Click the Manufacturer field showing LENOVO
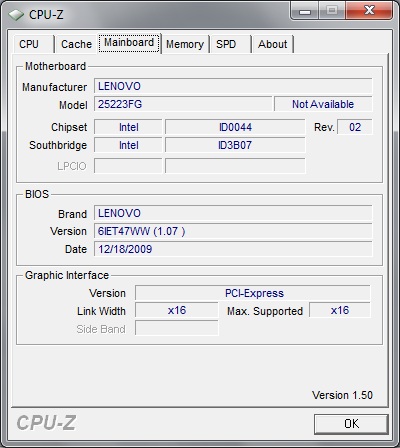The height and width of the screenshot is (448, 400). coord(233,86)
